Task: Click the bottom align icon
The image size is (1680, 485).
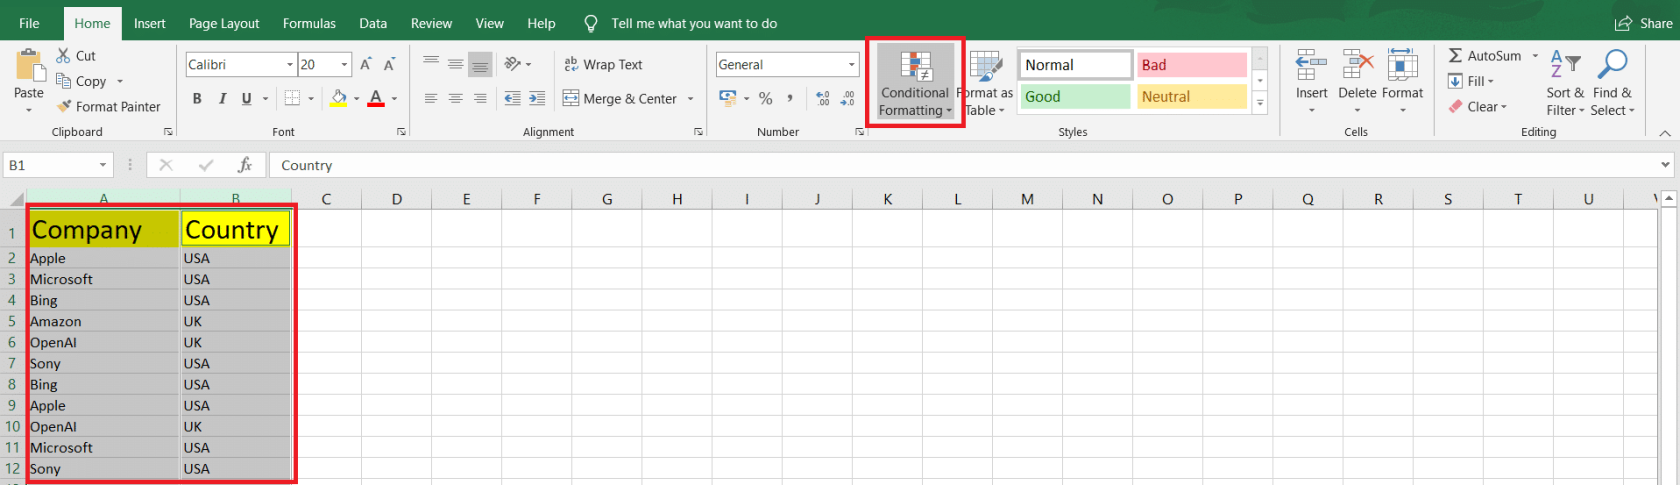Action: [480, 64]
